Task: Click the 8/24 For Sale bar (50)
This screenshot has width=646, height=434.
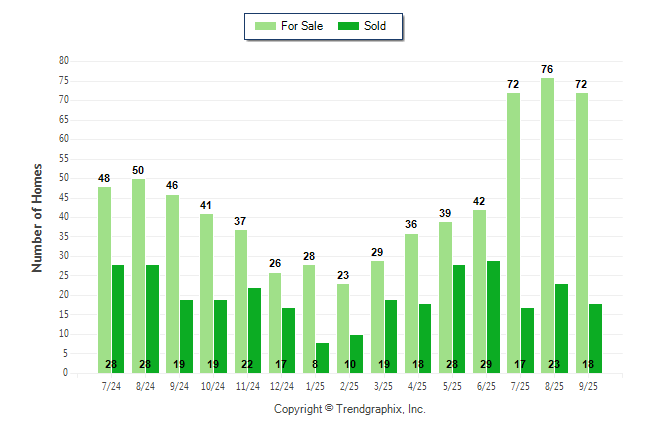Action: pyautogui.click(x=138, y=276)
